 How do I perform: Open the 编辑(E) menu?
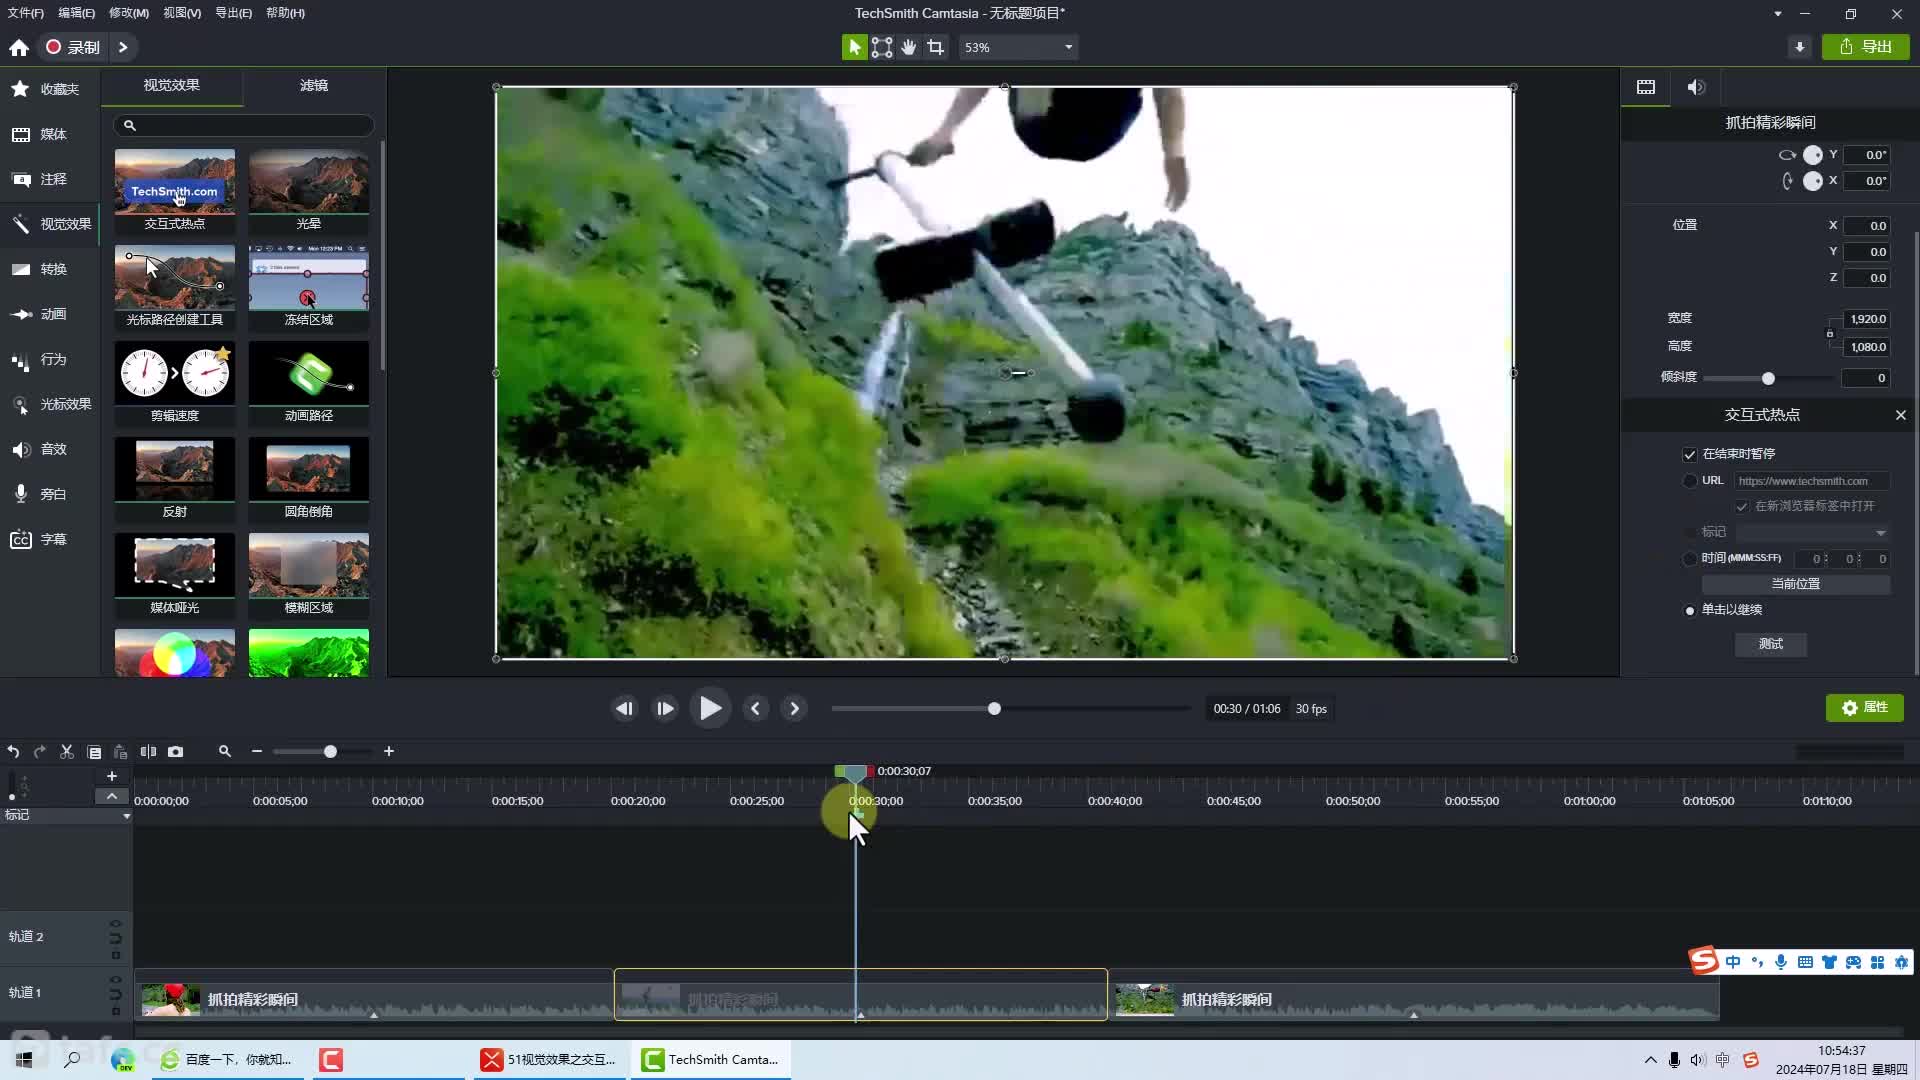coord(76,13)
